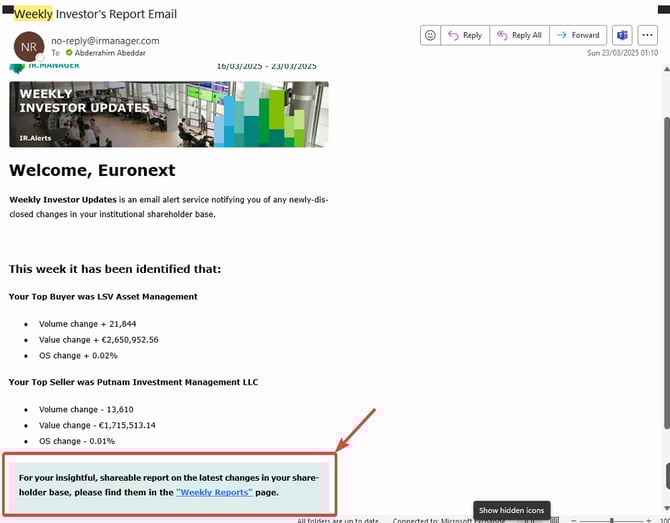
Task: Click the "Value change + €2,650,952.56" line
Action: (x=99, y=340)
